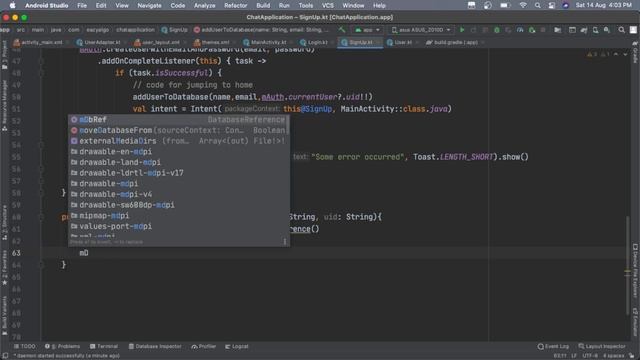Click the battery status icon
This screenshot has height=360, width=640.
pos(505,5)
